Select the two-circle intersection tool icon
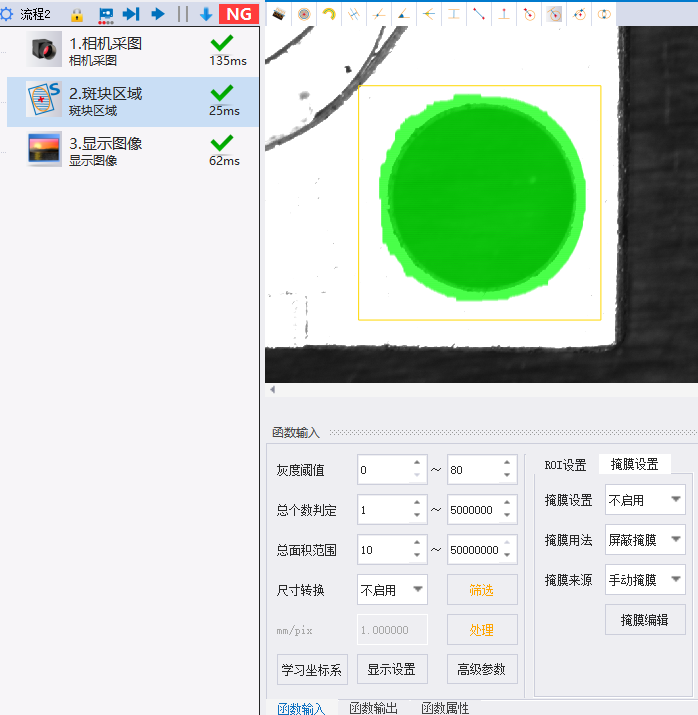698x715 pixels. pyautogui.click(x=604, y=14)
